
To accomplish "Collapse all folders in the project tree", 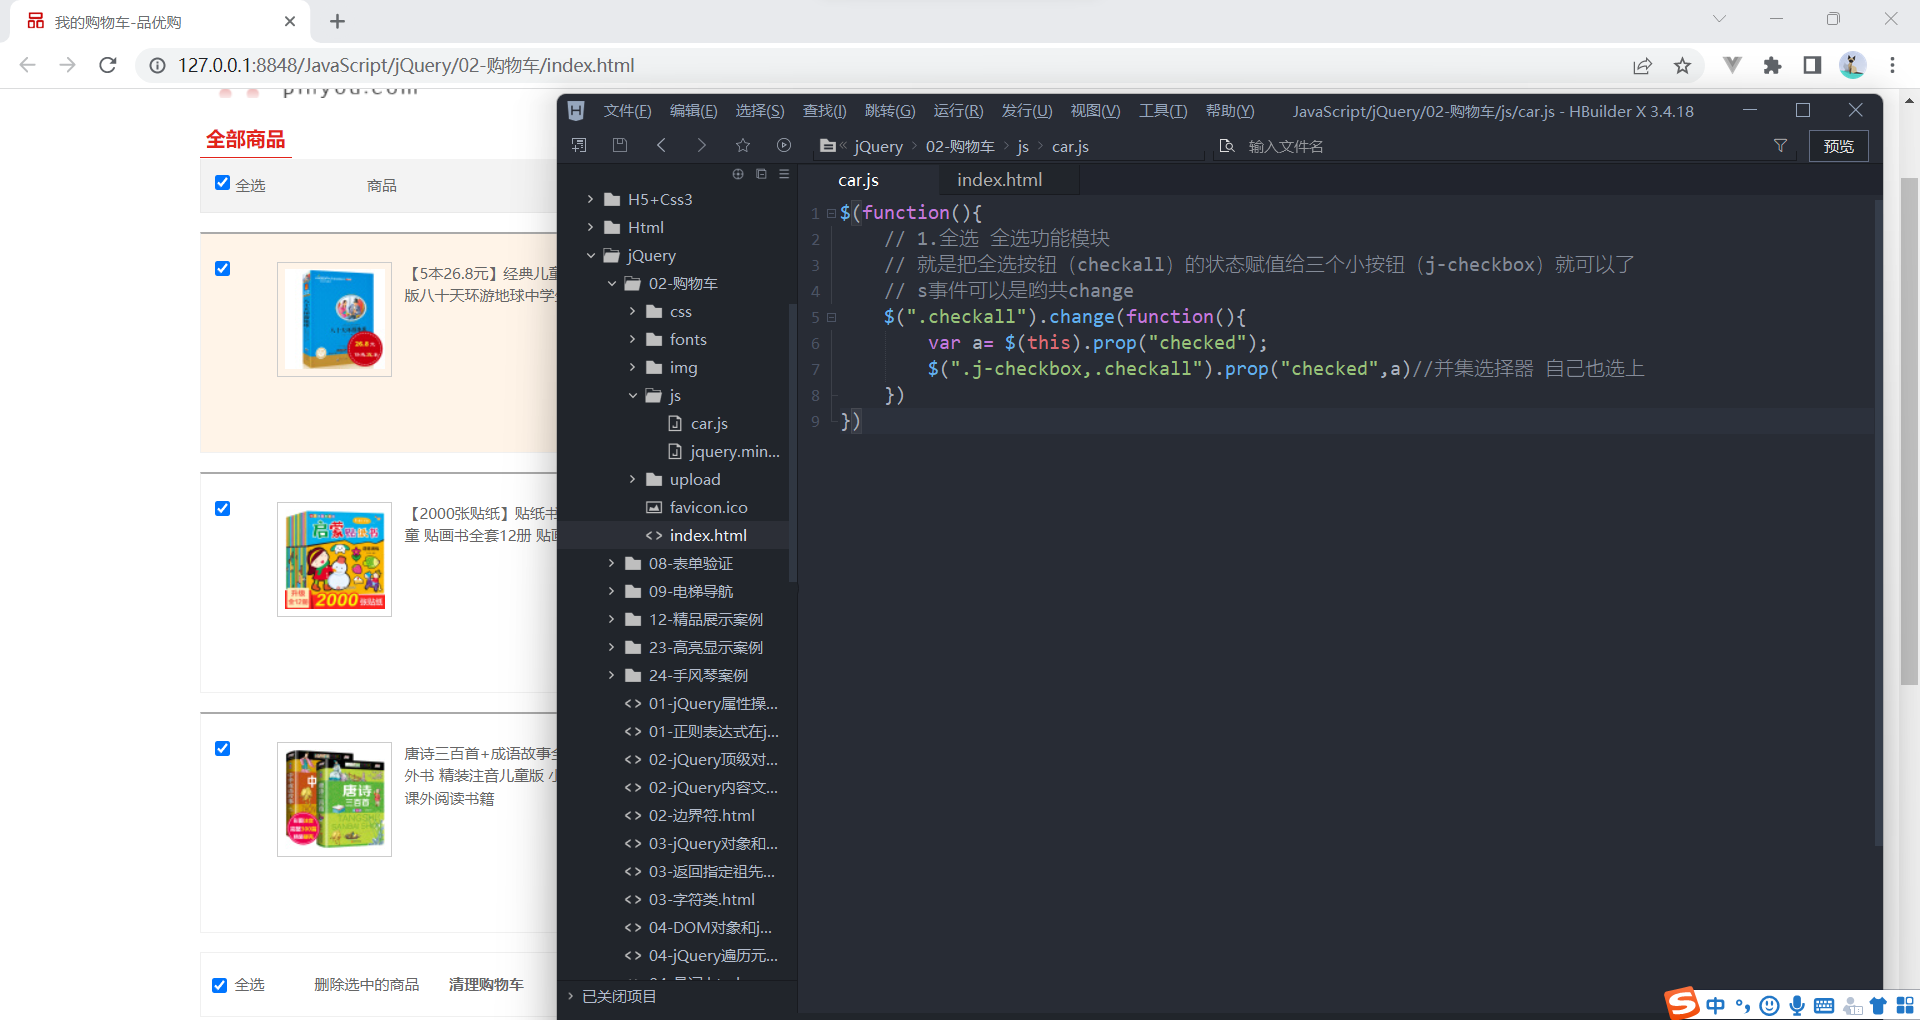I will [x=761, y=173].
